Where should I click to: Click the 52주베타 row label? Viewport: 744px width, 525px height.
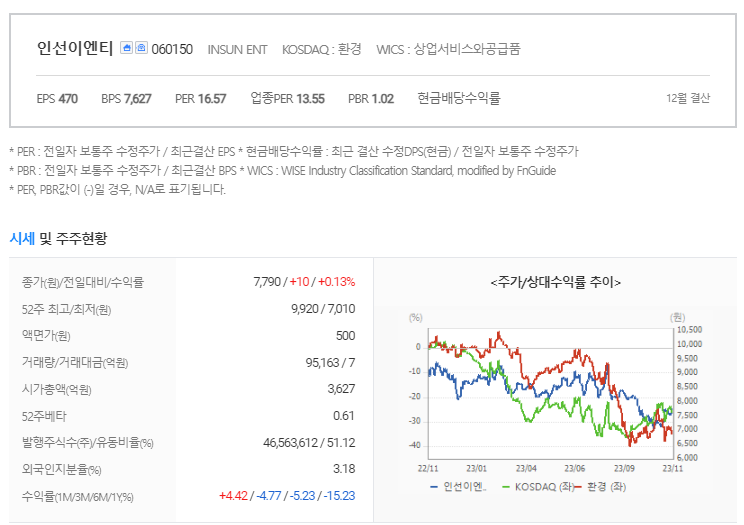(44, 417)
